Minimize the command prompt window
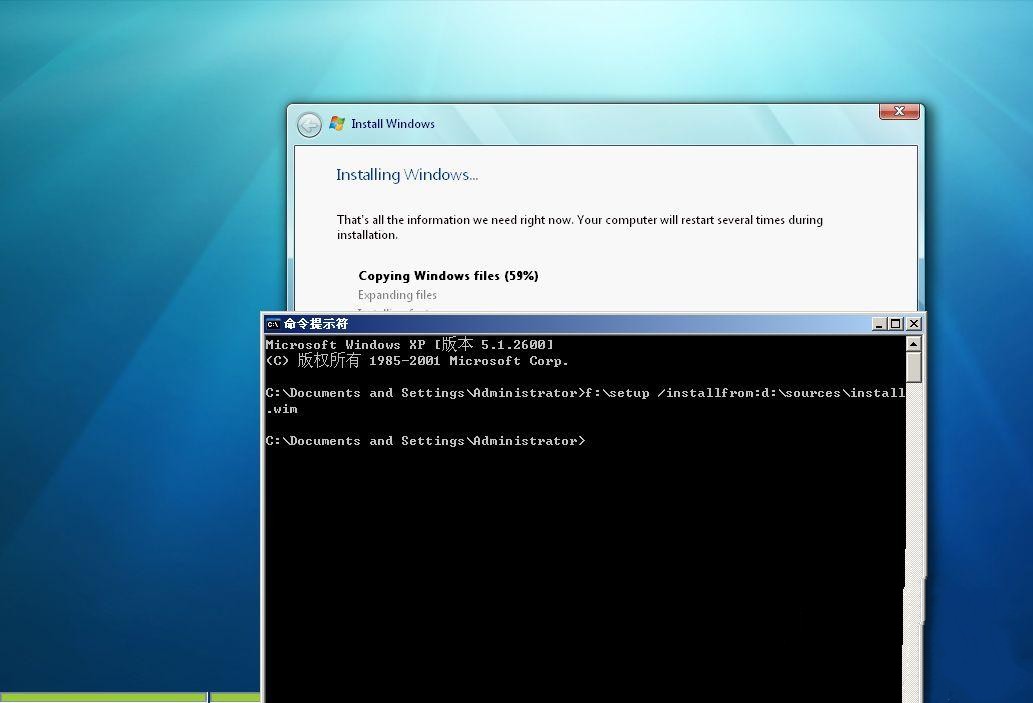The image size is (1033, 703). click(x=878, y=324)
